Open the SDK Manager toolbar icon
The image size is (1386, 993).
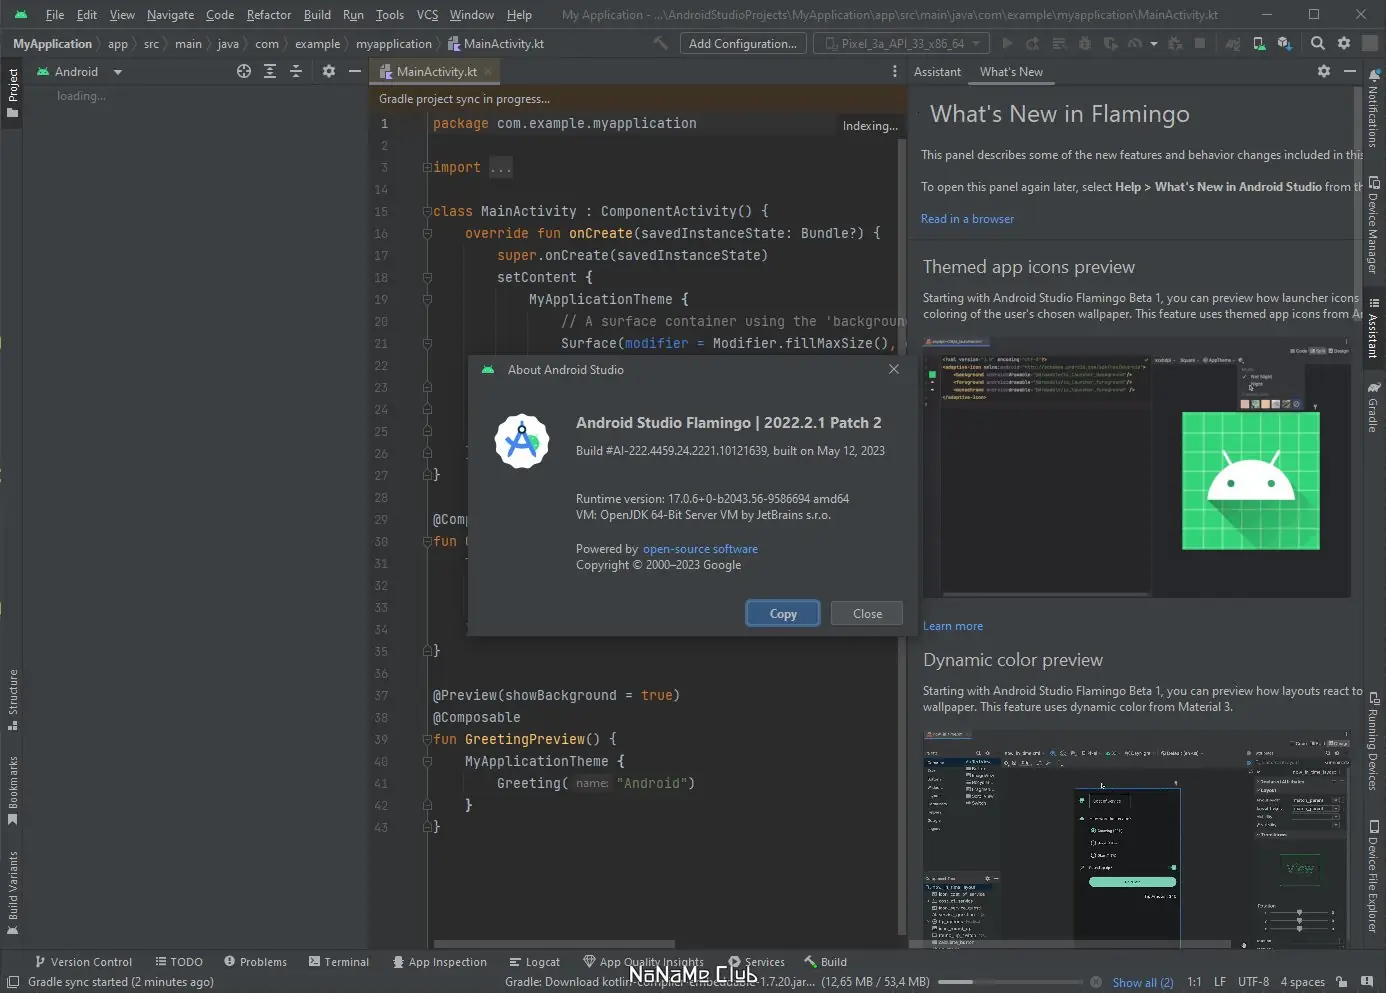pyautogui.click(x=1284, y=43)
